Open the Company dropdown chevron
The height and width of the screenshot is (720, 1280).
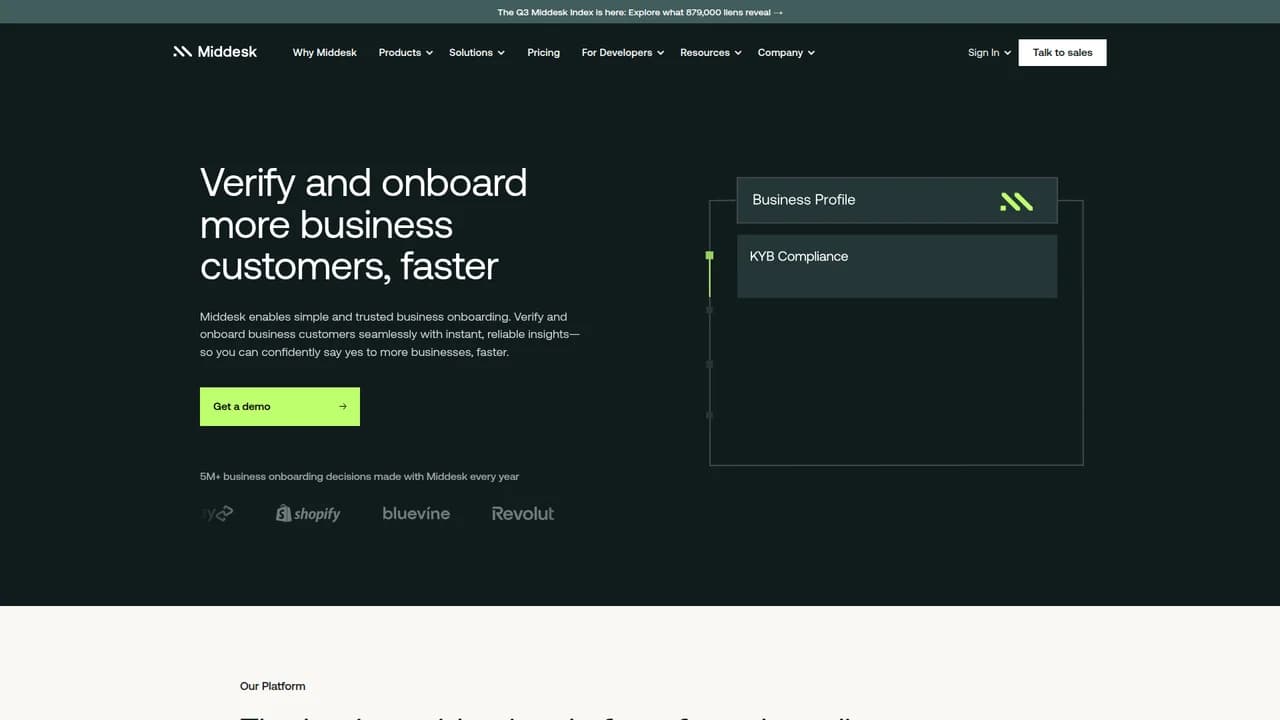coord(811,53)
